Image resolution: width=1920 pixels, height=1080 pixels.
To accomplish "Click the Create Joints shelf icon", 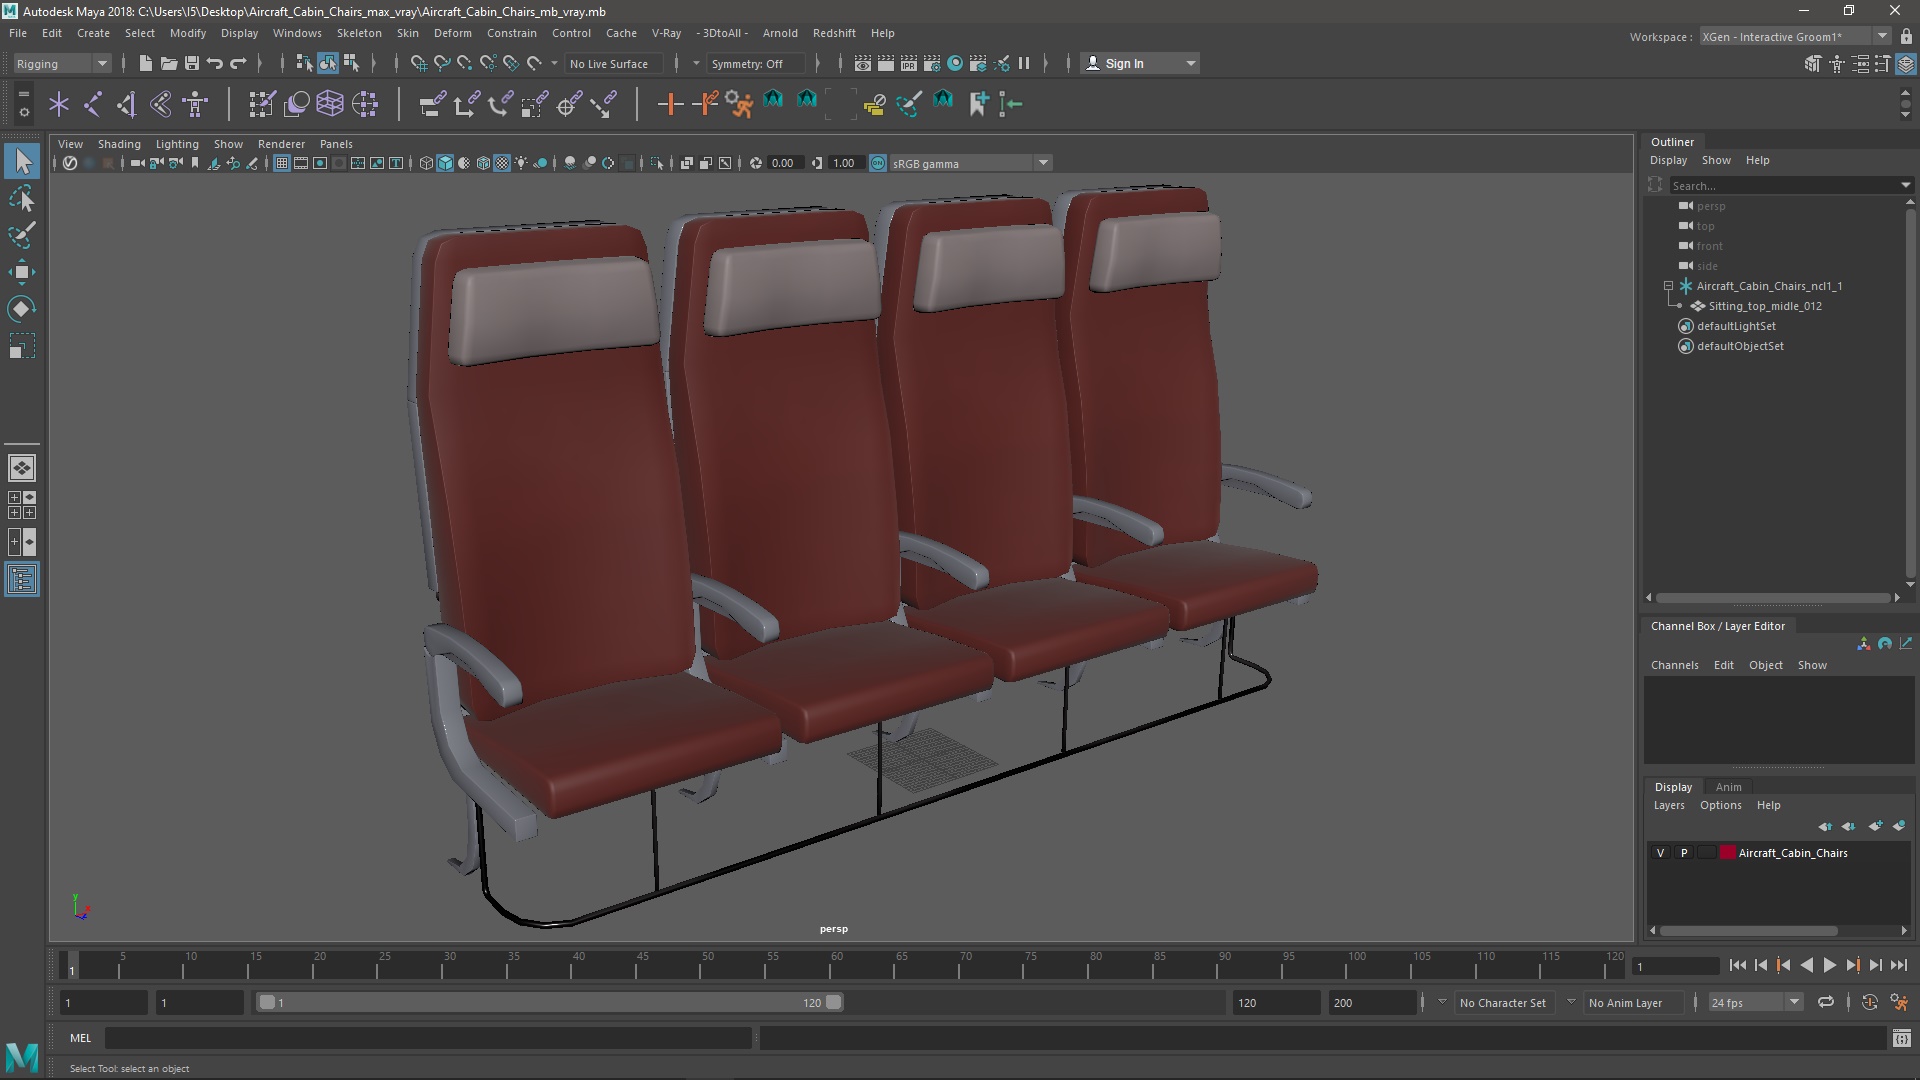I will click(x=93, y=104).
